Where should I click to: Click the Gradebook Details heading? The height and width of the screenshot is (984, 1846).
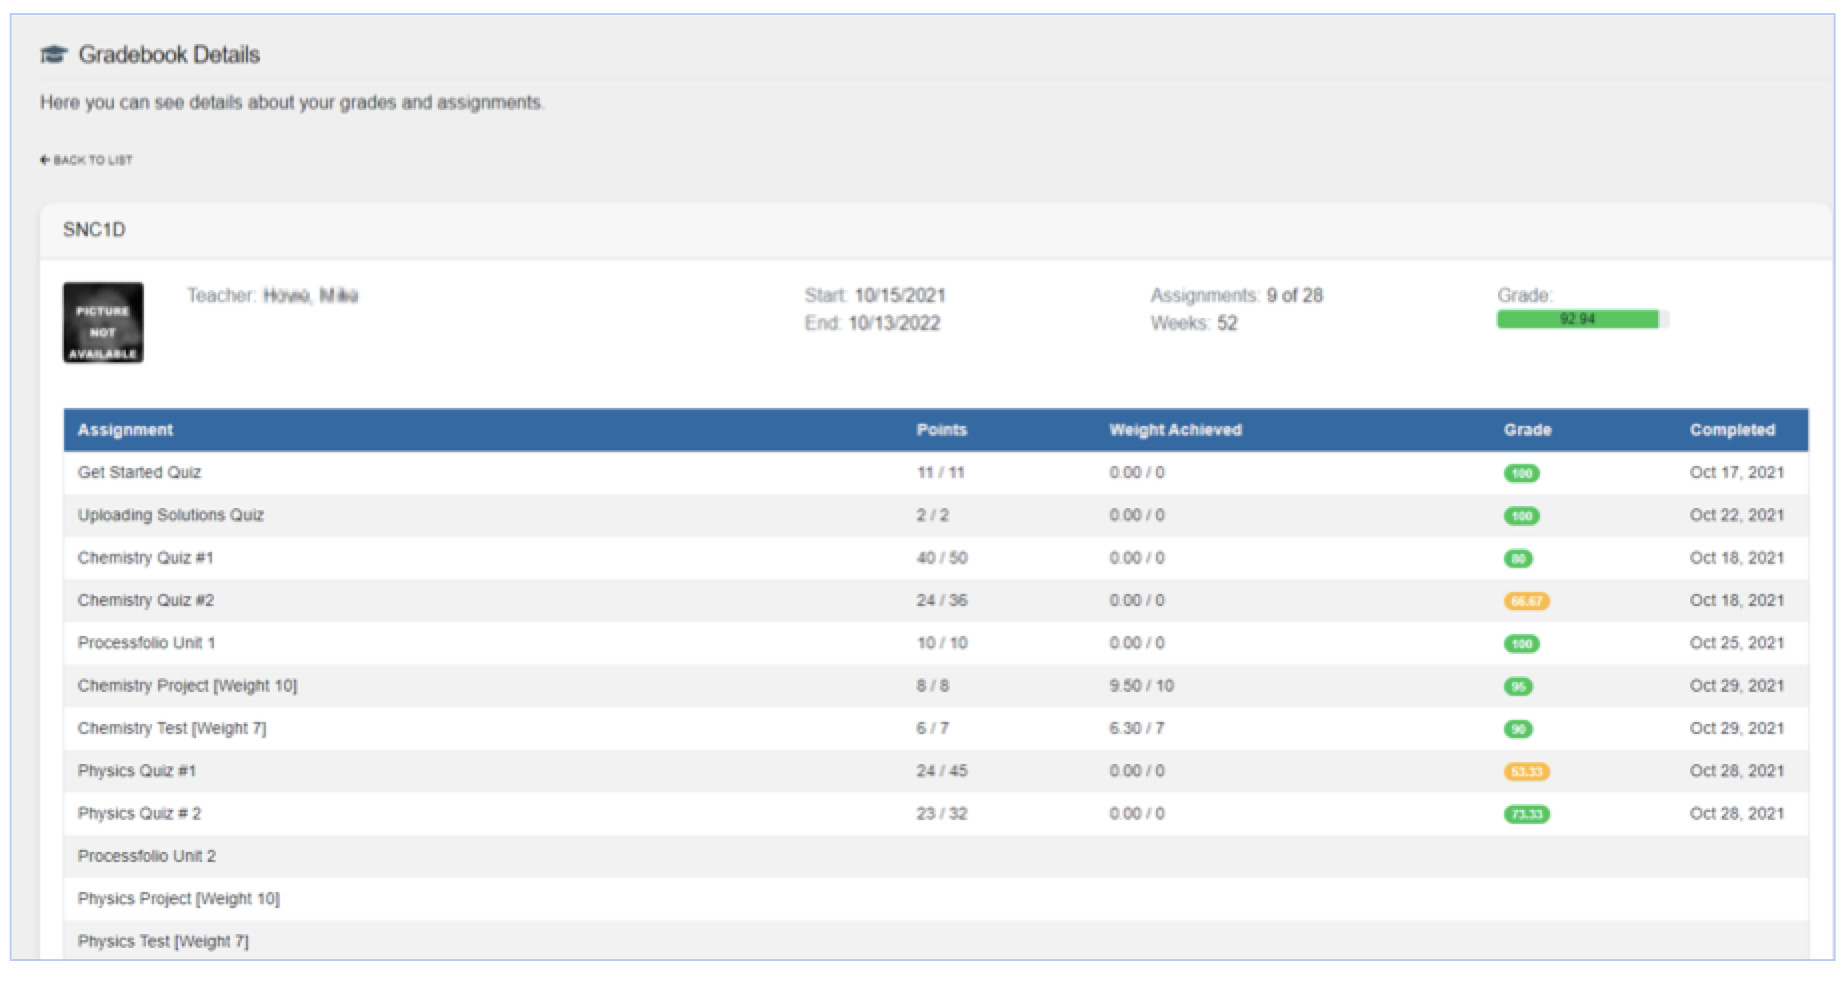point(169,55)
